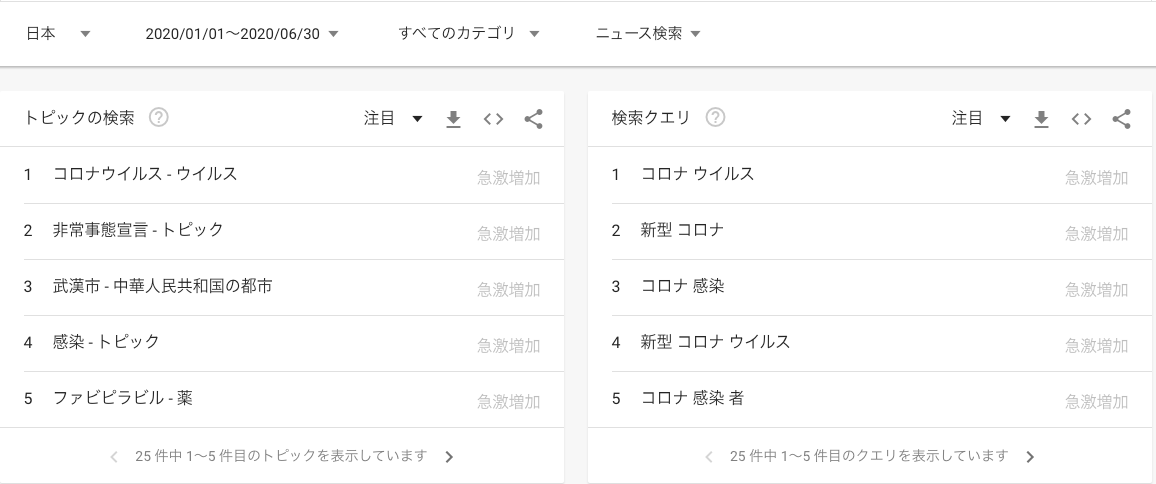Open topic 武漢市 - 中華人民共和国の都市
The height and width of the screenshot is (484, 1156).
(282, 287)
